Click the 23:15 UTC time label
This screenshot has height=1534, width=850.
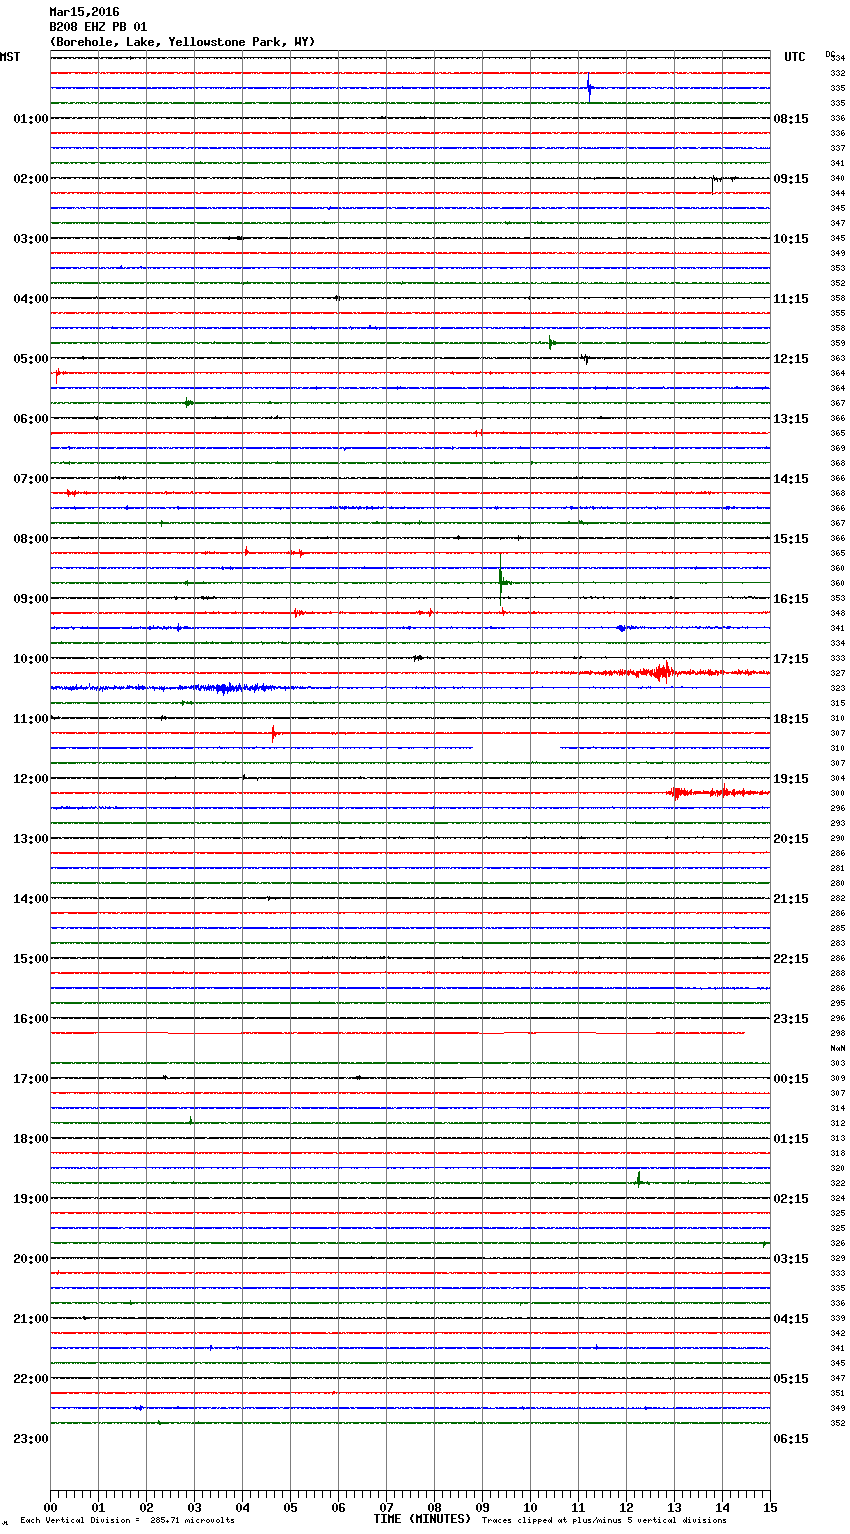[x=791, y=1019]
